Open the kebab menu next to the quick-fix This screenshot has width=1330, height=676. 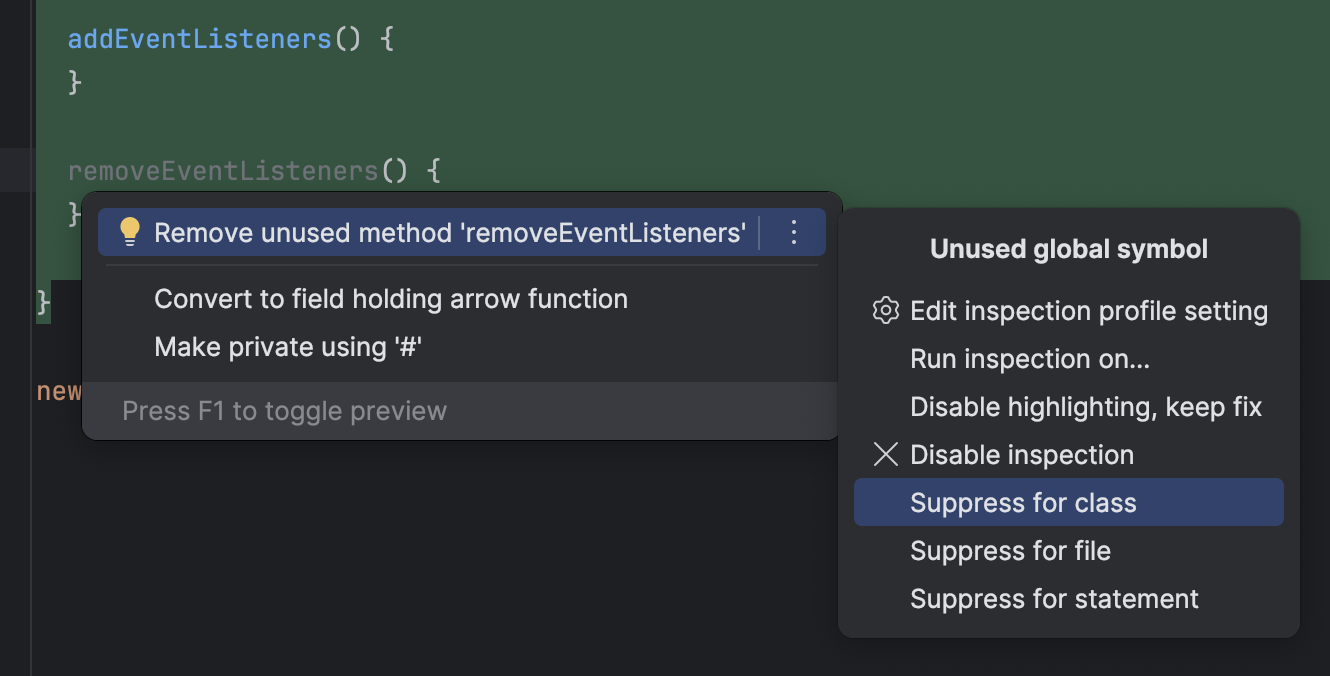[793, 231]
